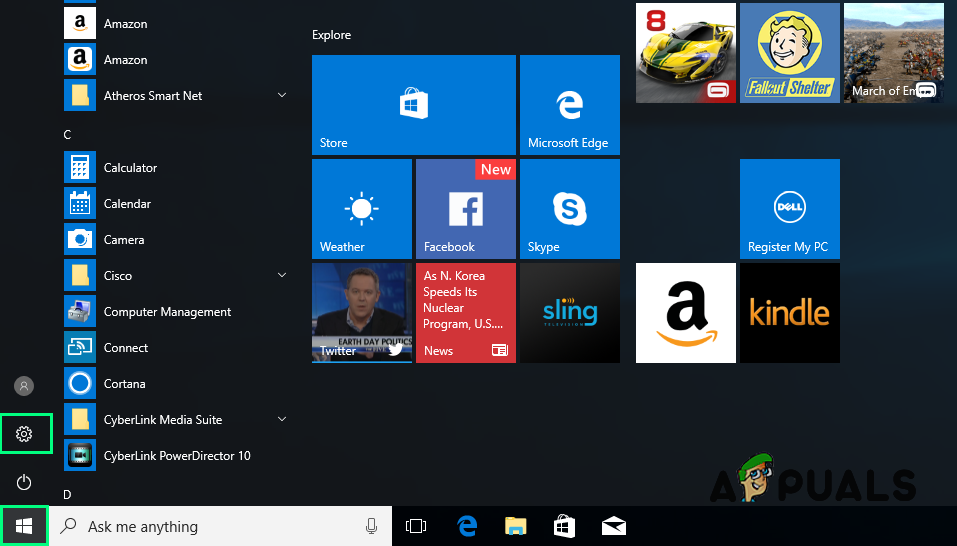Open the Settings gear icon
Screen dimensions: 957x546
[25, 434]
